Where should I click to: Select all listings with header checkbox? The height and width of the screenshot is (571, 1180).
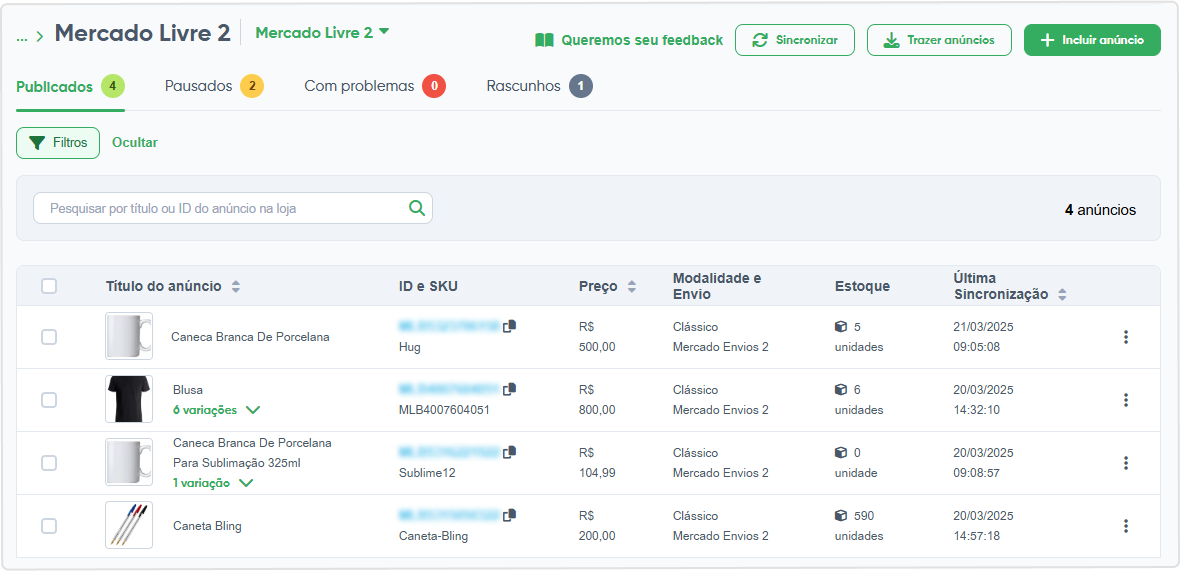(x=49, y=286)
